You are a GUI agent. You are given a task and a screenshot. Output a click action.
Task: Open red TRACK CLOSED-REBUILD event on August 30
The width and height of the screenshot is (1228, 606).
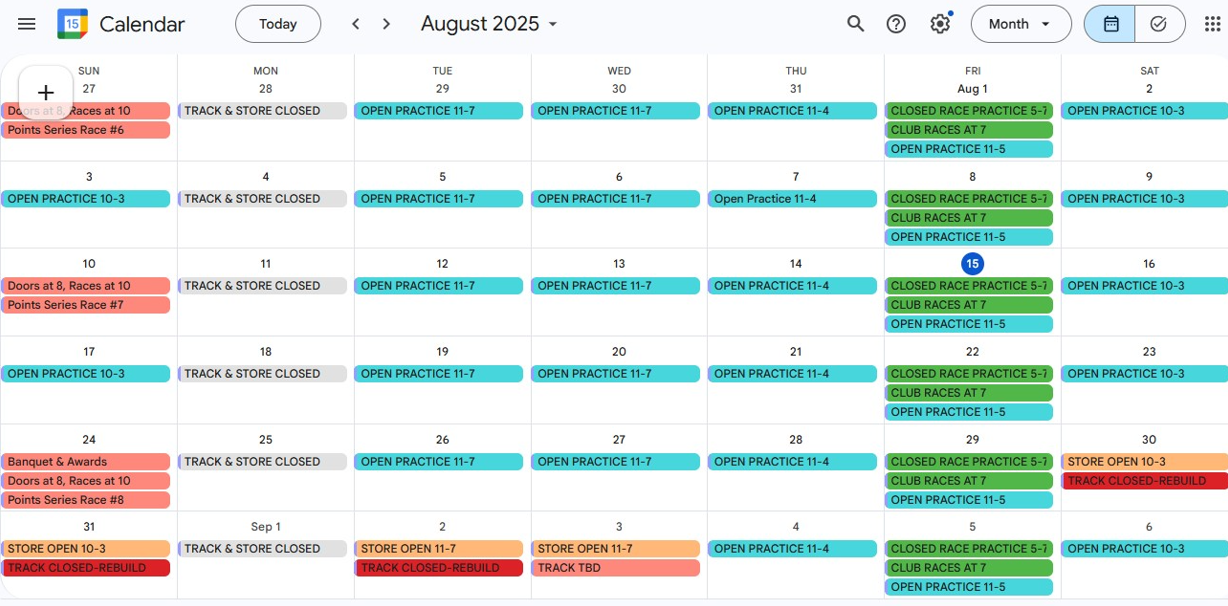(x=1145, y=481)
